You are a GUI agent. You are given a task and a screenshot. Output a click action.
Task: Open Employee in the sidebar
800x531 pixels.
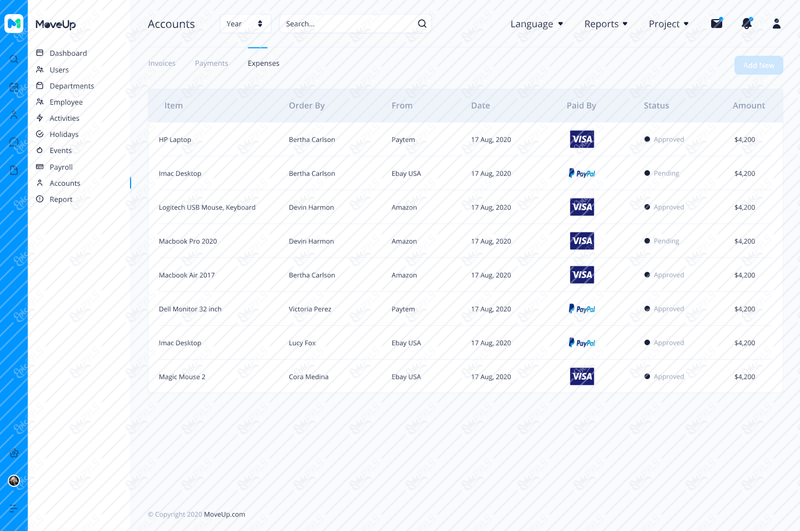66,102
